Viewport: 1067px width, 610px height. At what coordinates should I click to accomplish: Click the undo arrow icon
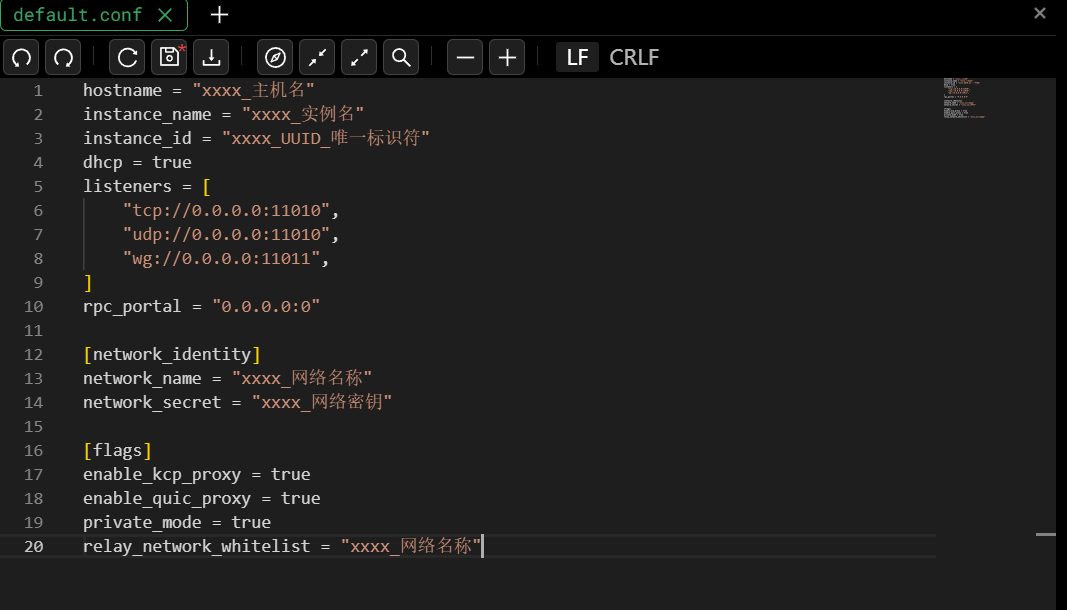click(x=22, y=58)
